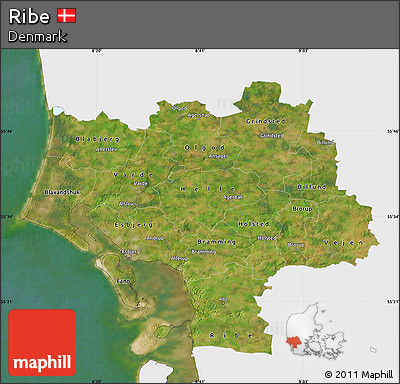Select the Allerslev town label
This screenshot has width=400, height=384.
(107, 149)
